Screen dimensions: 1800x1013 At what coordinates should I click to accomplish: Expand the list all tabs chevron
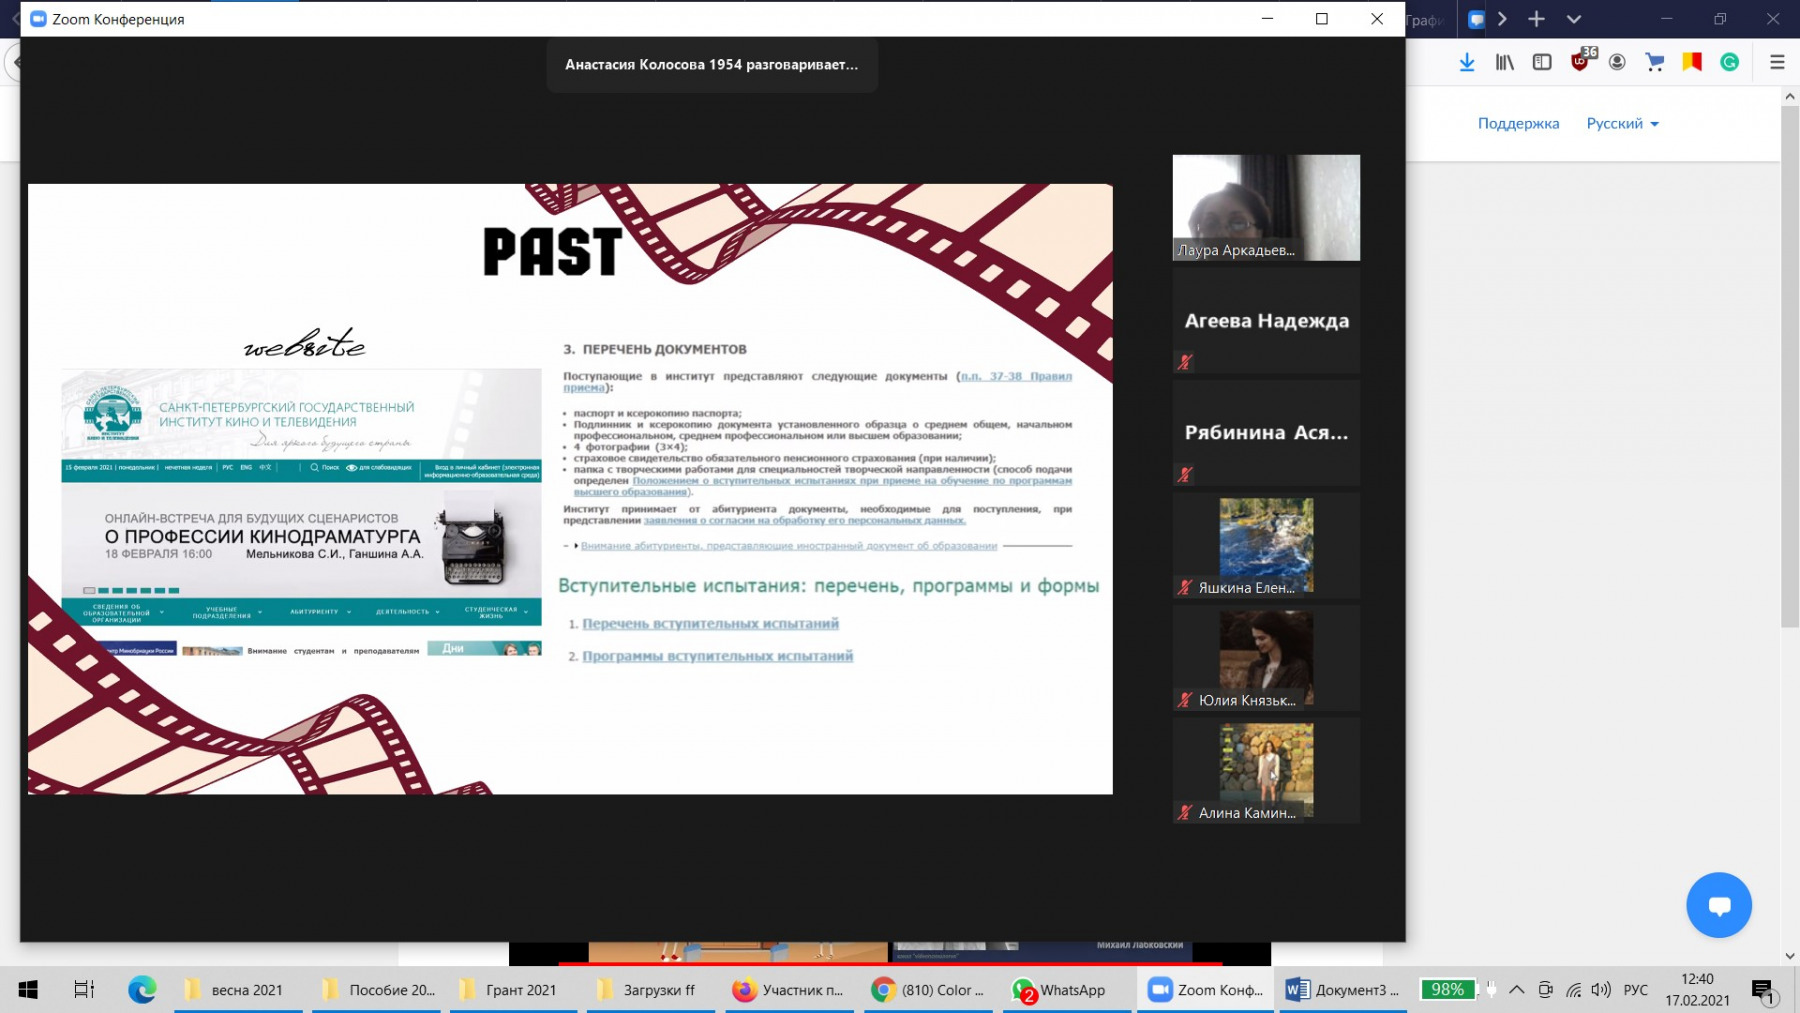click(x=1574, y=19)
